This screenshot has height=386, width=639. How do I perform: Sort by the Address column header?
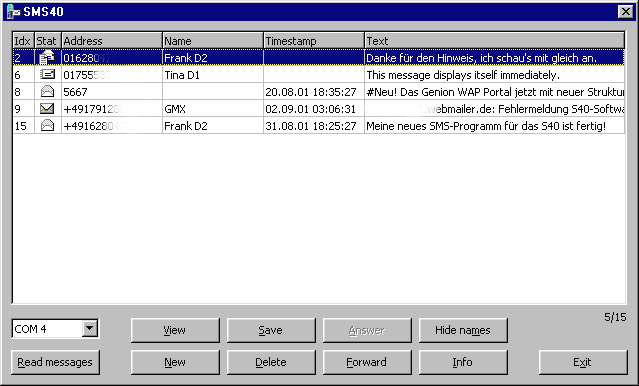tap(112, 41)
